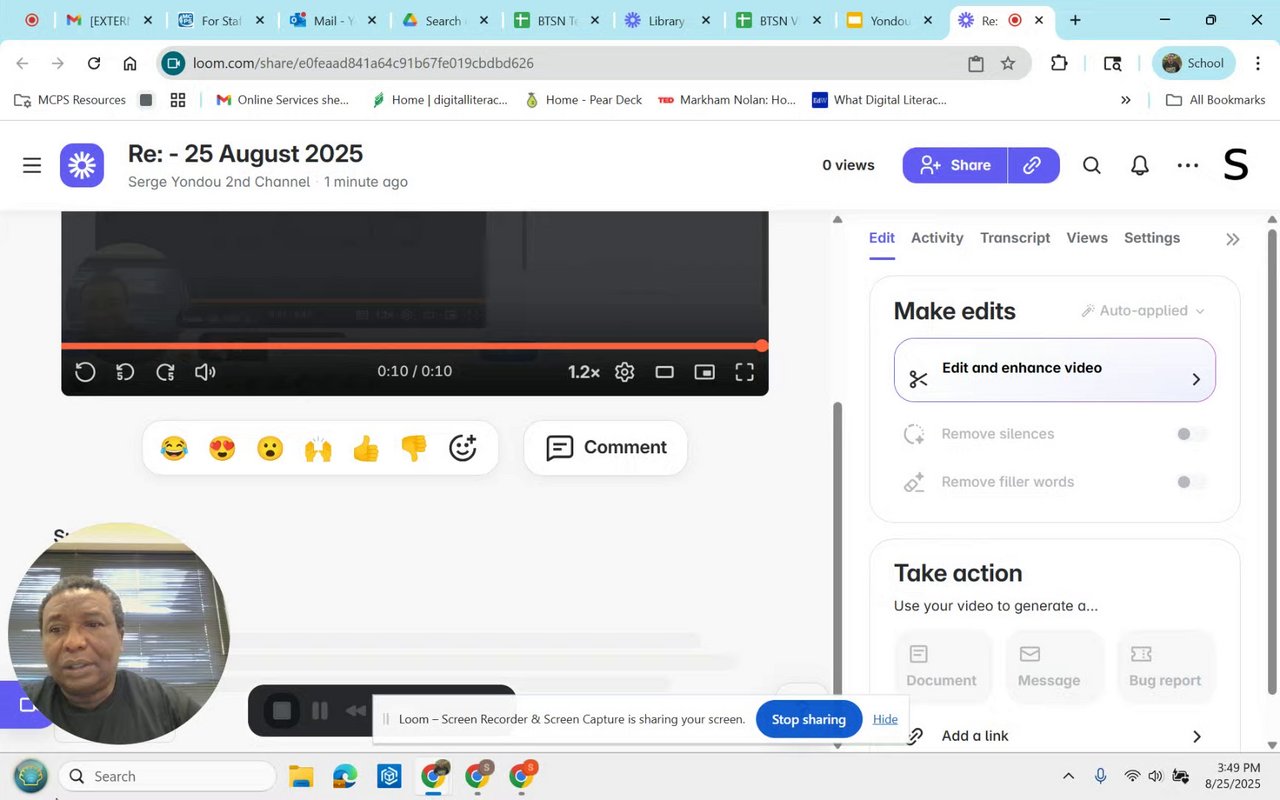Reload the current page

coord(94,63)
